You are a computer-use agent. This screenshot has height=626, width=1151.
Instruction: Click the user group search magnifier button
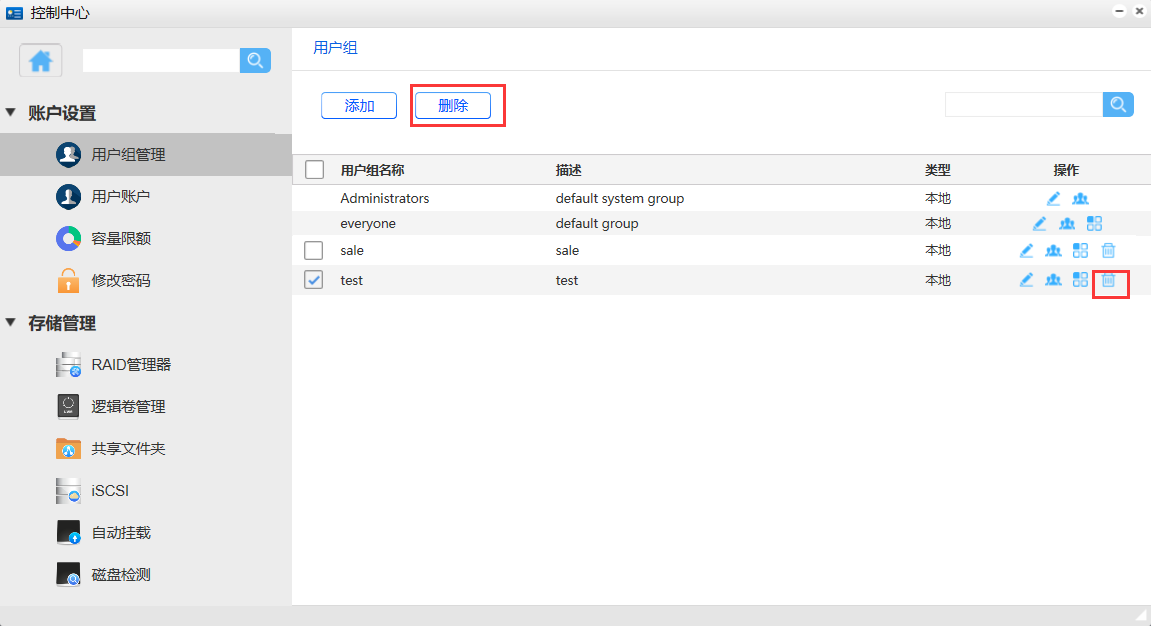[x=1118, y=104]
